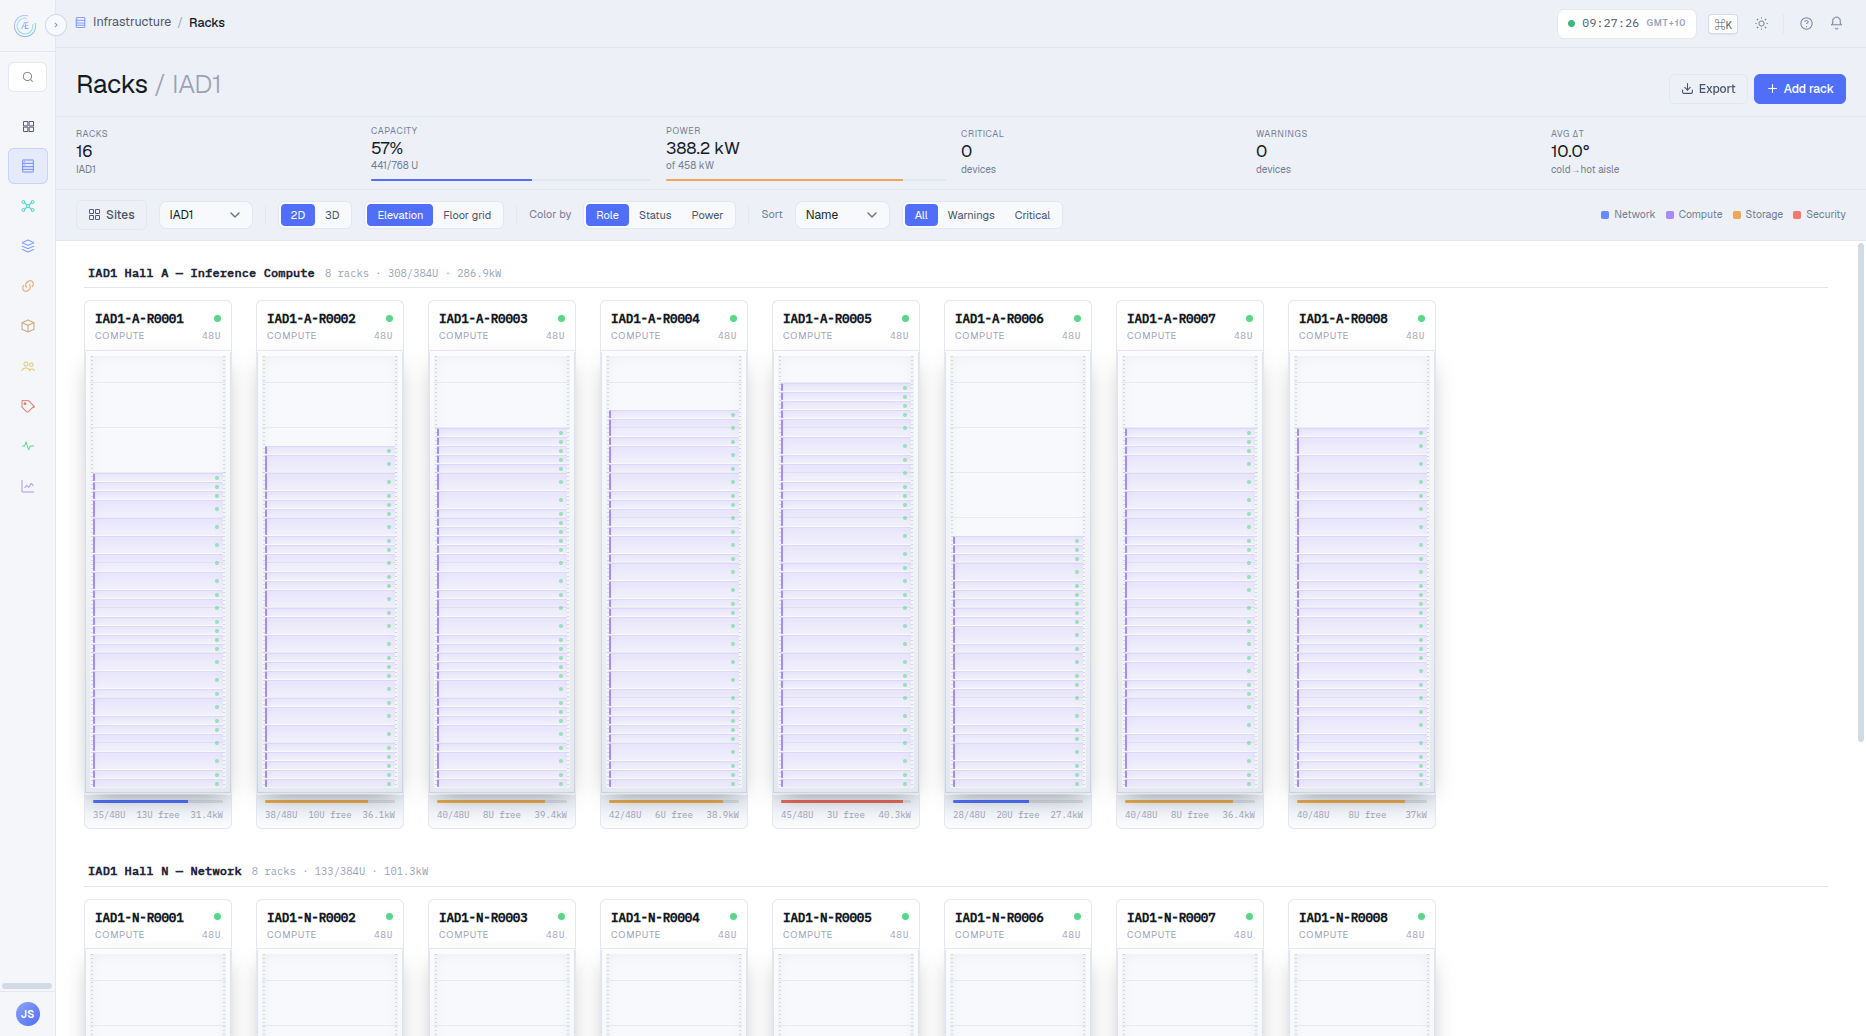Click the Power 388.2 kW progress bar
The image size is (1866, 1036).
(x=806, y=180)
